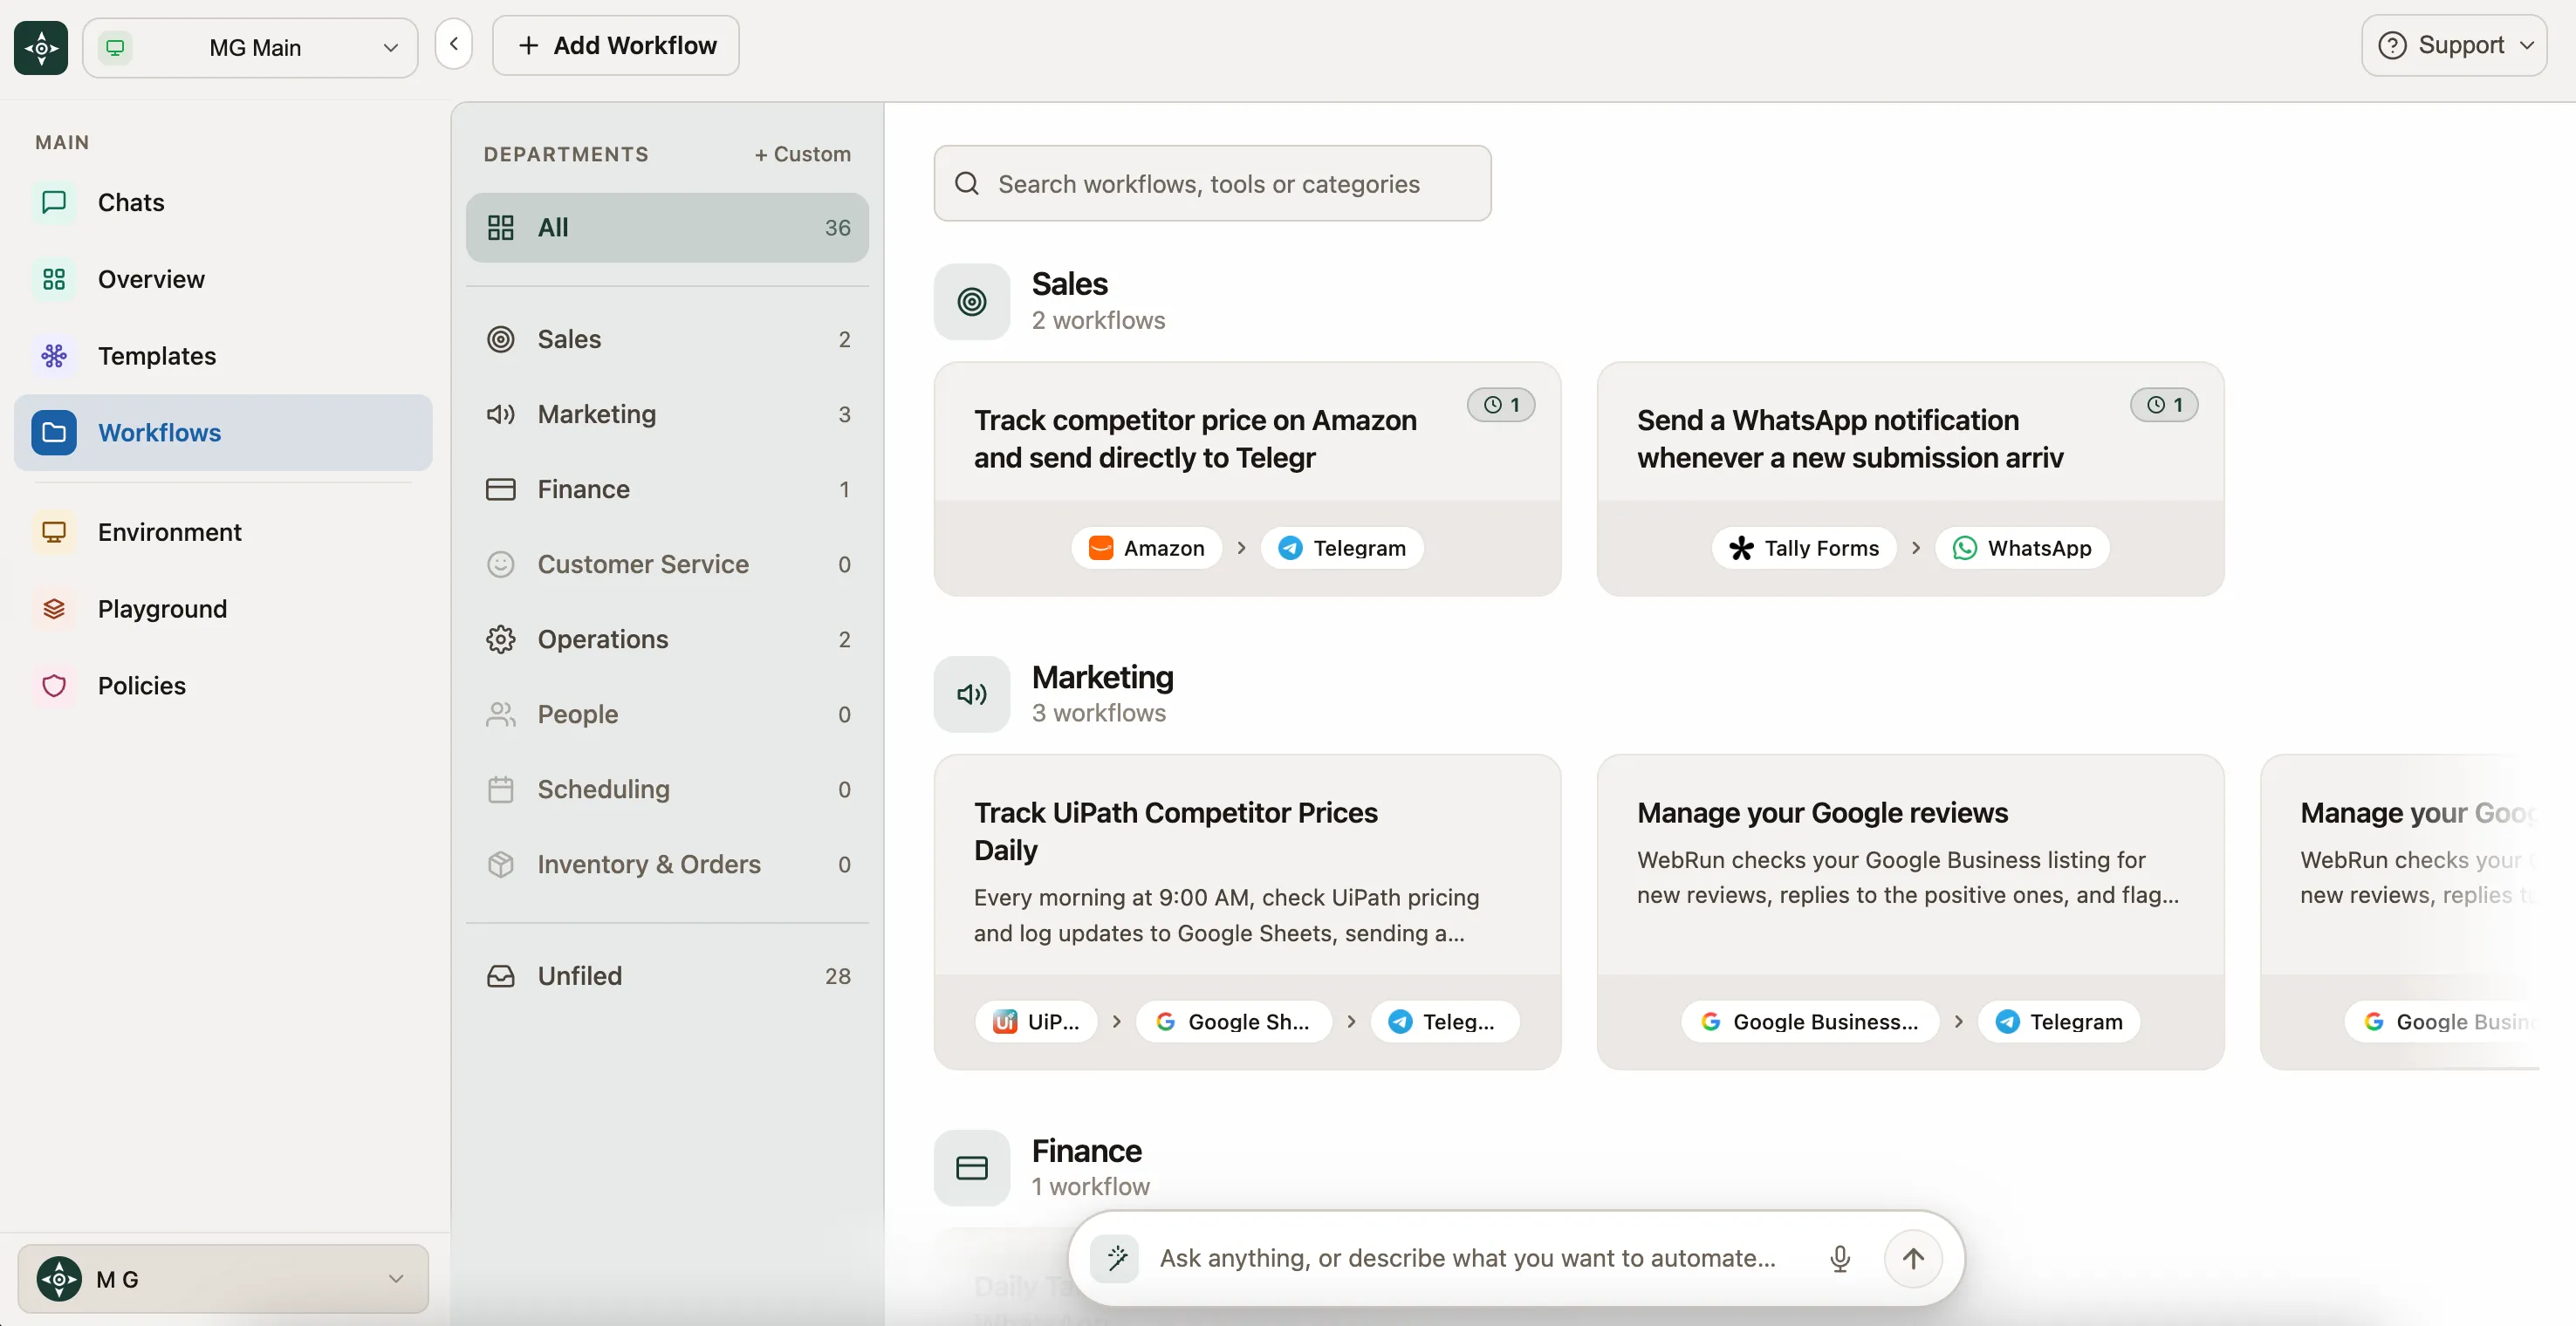
Task: Click the Google Business... chip with Telegram beside it
Action: click(x=1810, y=1022)
